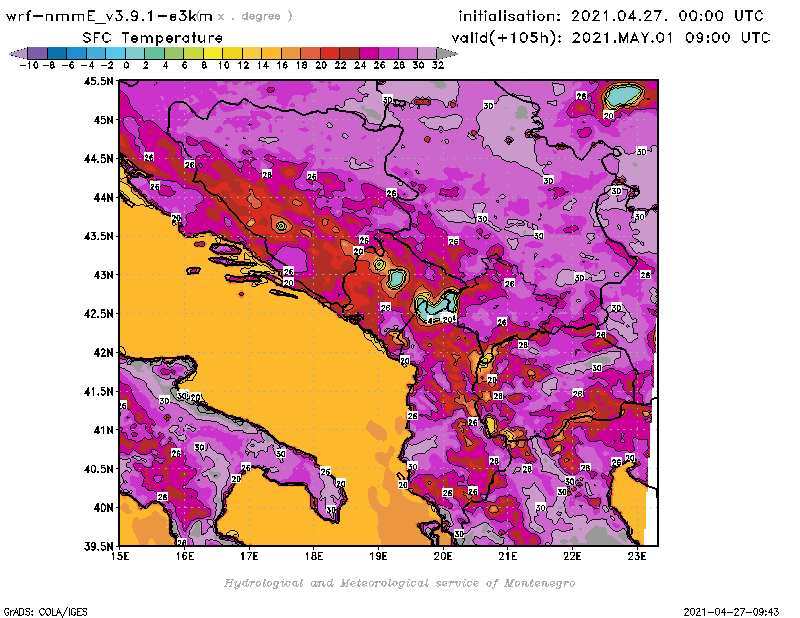Image resolution: width=800 pixels, height=618 pixels.
Task: Click the legend swatch between -2 and 0
Action: [116, 54]
